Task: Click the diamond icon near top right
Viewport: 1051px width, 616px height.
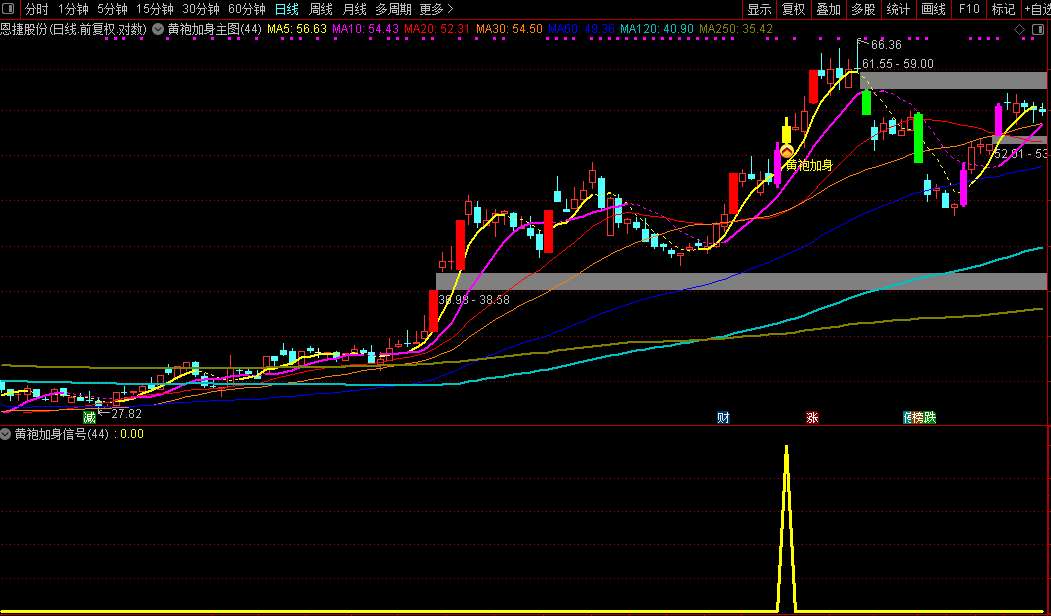Action: tap(1019, 29)
